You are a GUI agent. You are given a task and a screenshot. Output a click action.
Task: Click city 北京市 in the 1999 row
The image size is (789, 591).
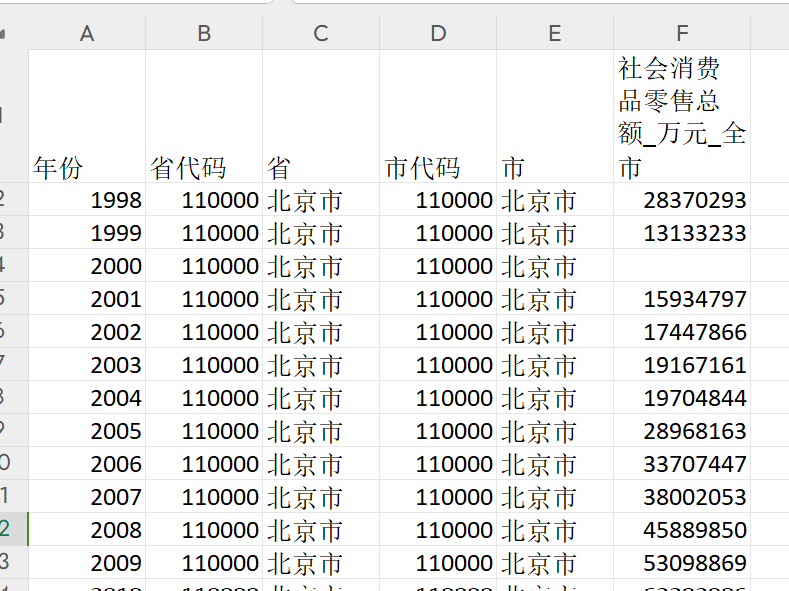coord(555,232)
